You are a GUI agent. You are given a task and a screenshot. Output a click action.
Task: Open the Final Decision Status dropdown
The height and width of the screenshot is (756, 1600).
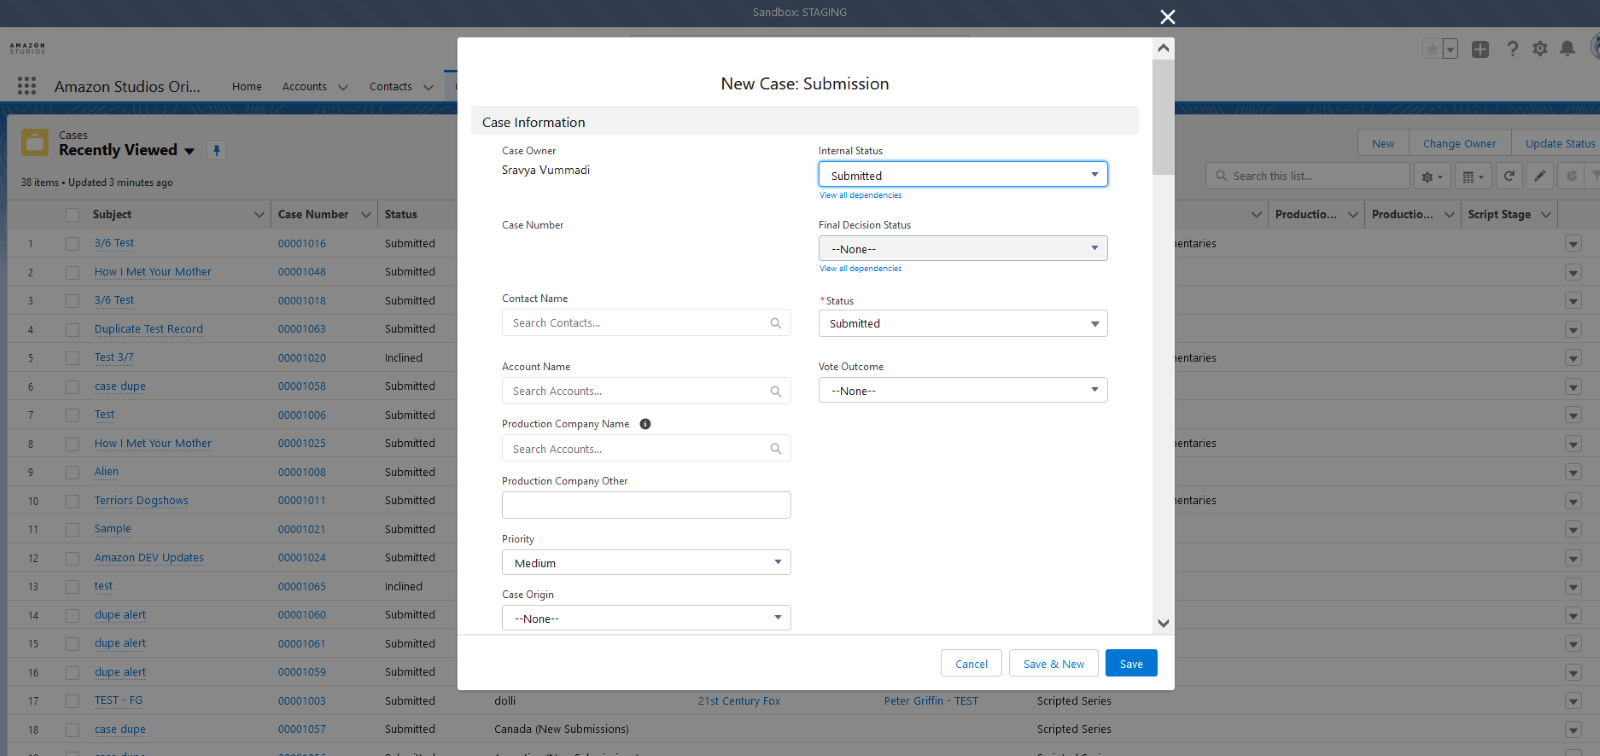click(x=963, y=248)
